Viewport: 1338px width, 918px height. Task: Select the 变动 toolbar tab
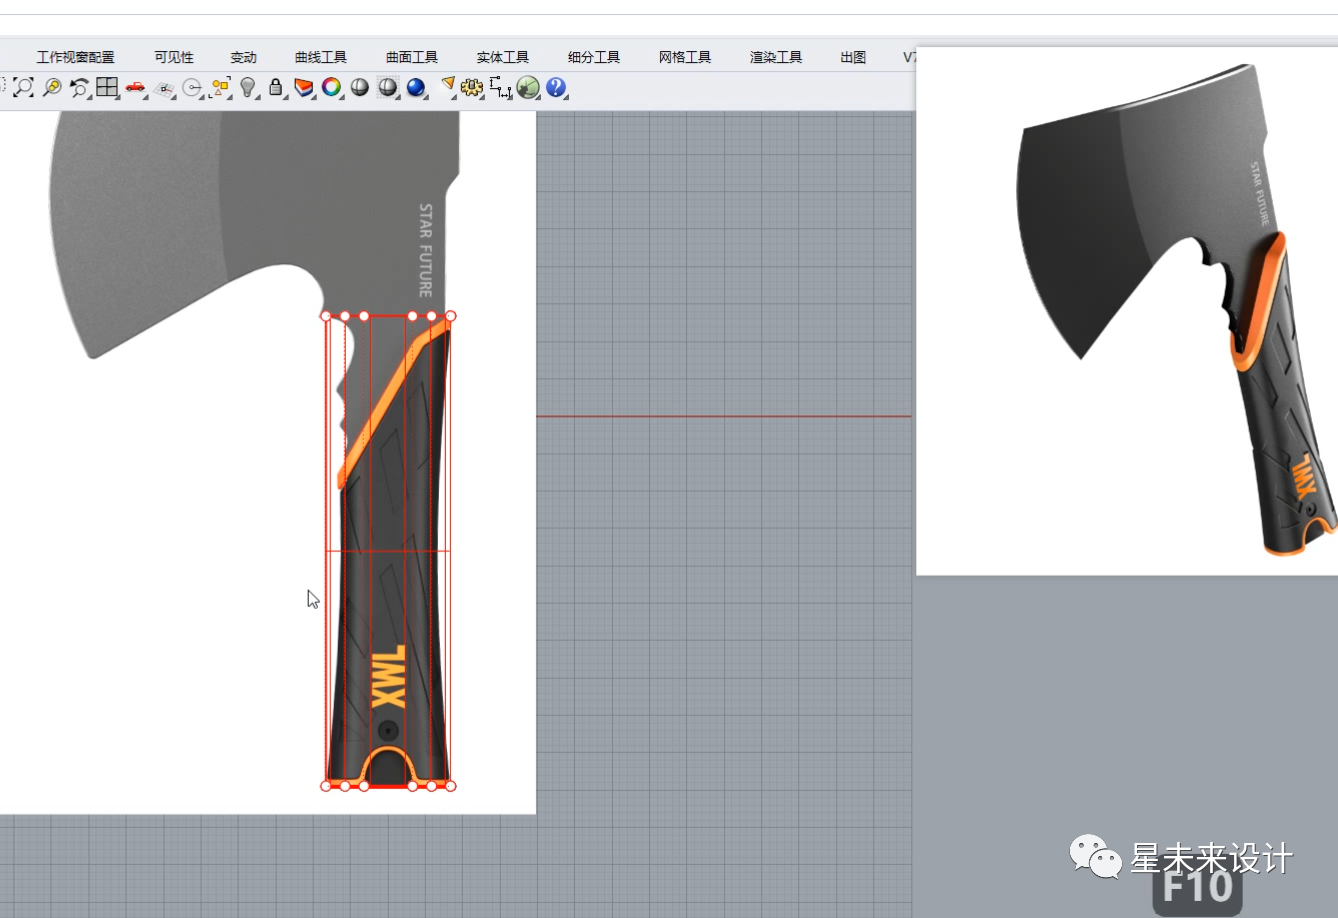click(243, 57)
